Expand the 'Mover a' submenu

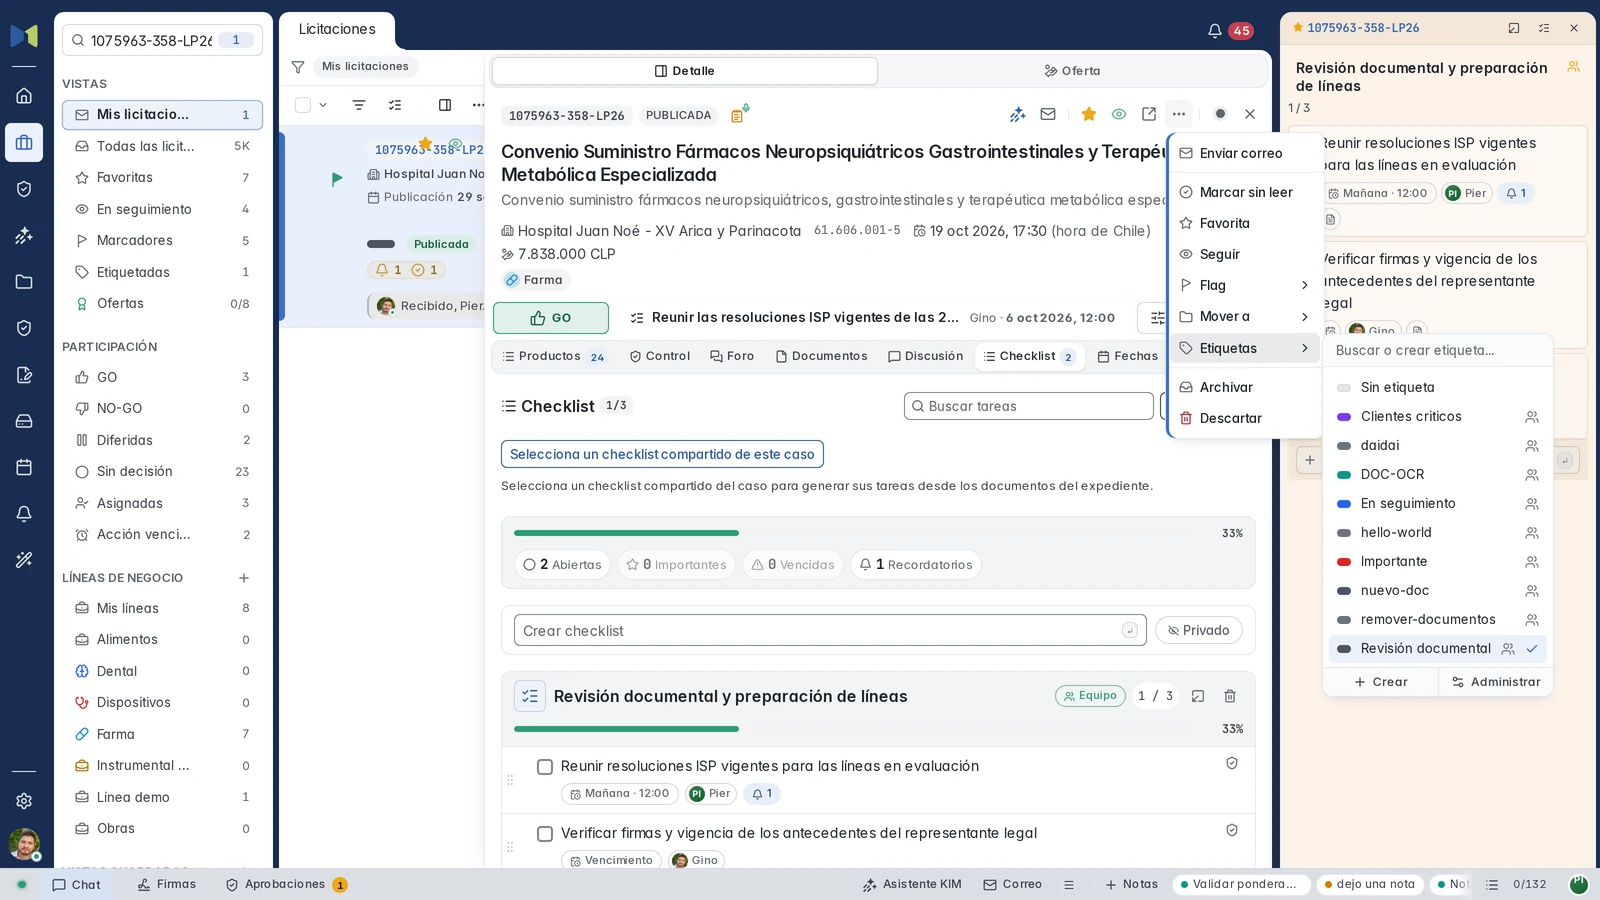pos(1245,316)
